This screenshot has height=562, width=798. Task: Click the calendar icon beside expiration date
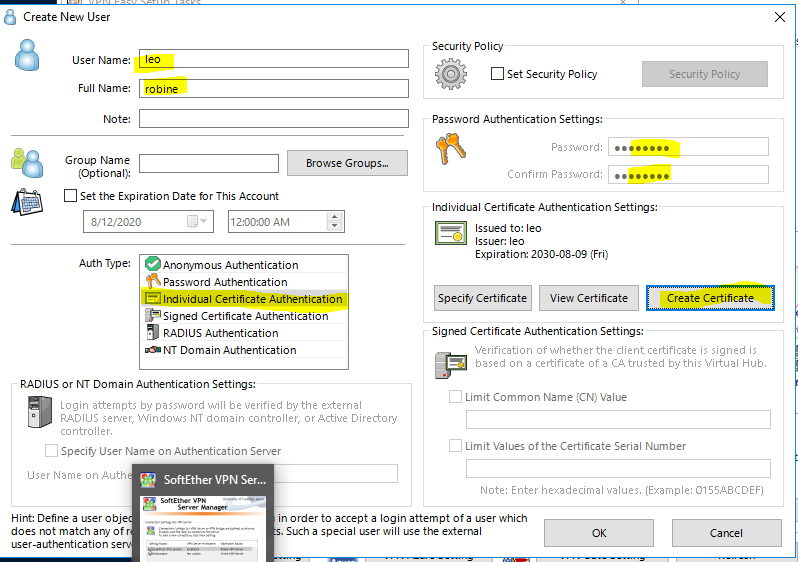[x=27, y=202]
